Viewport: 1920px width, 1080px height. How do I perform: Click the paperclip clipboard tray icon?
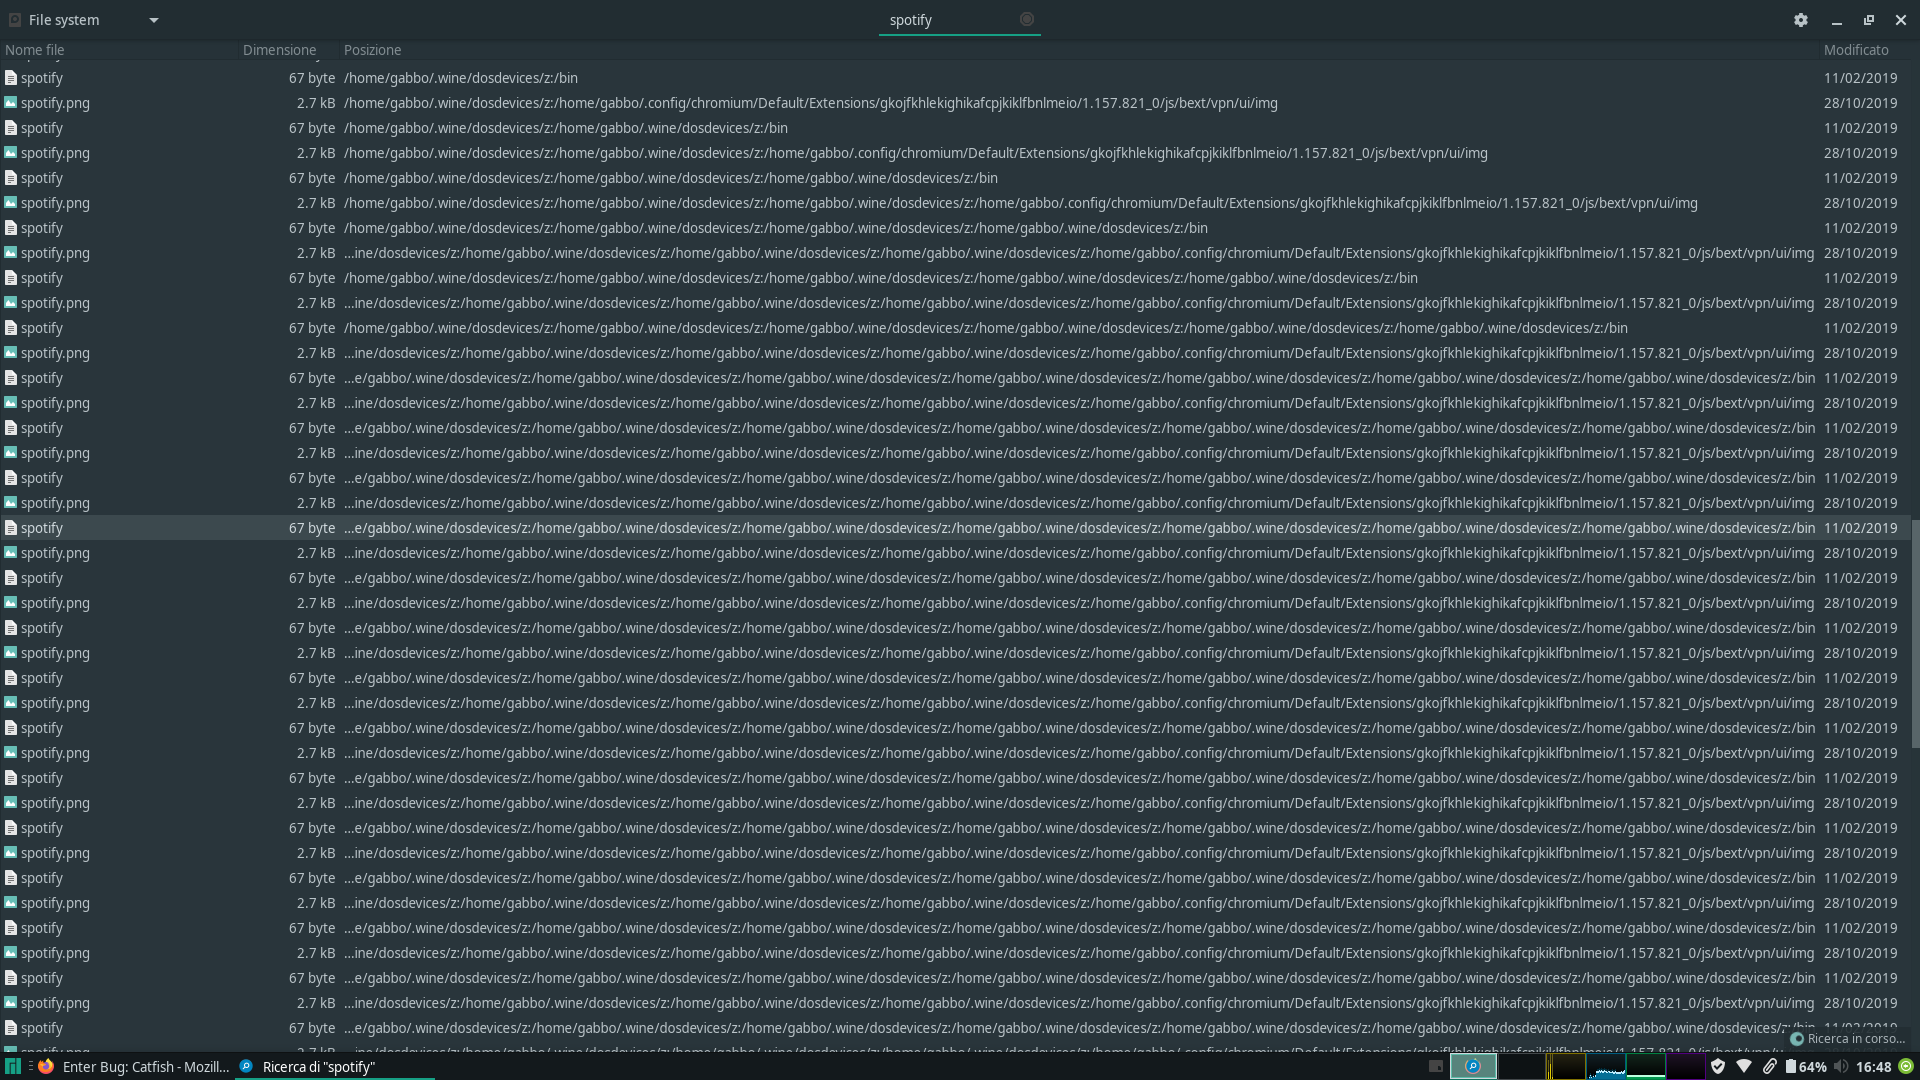(x=1769, y=1066)
